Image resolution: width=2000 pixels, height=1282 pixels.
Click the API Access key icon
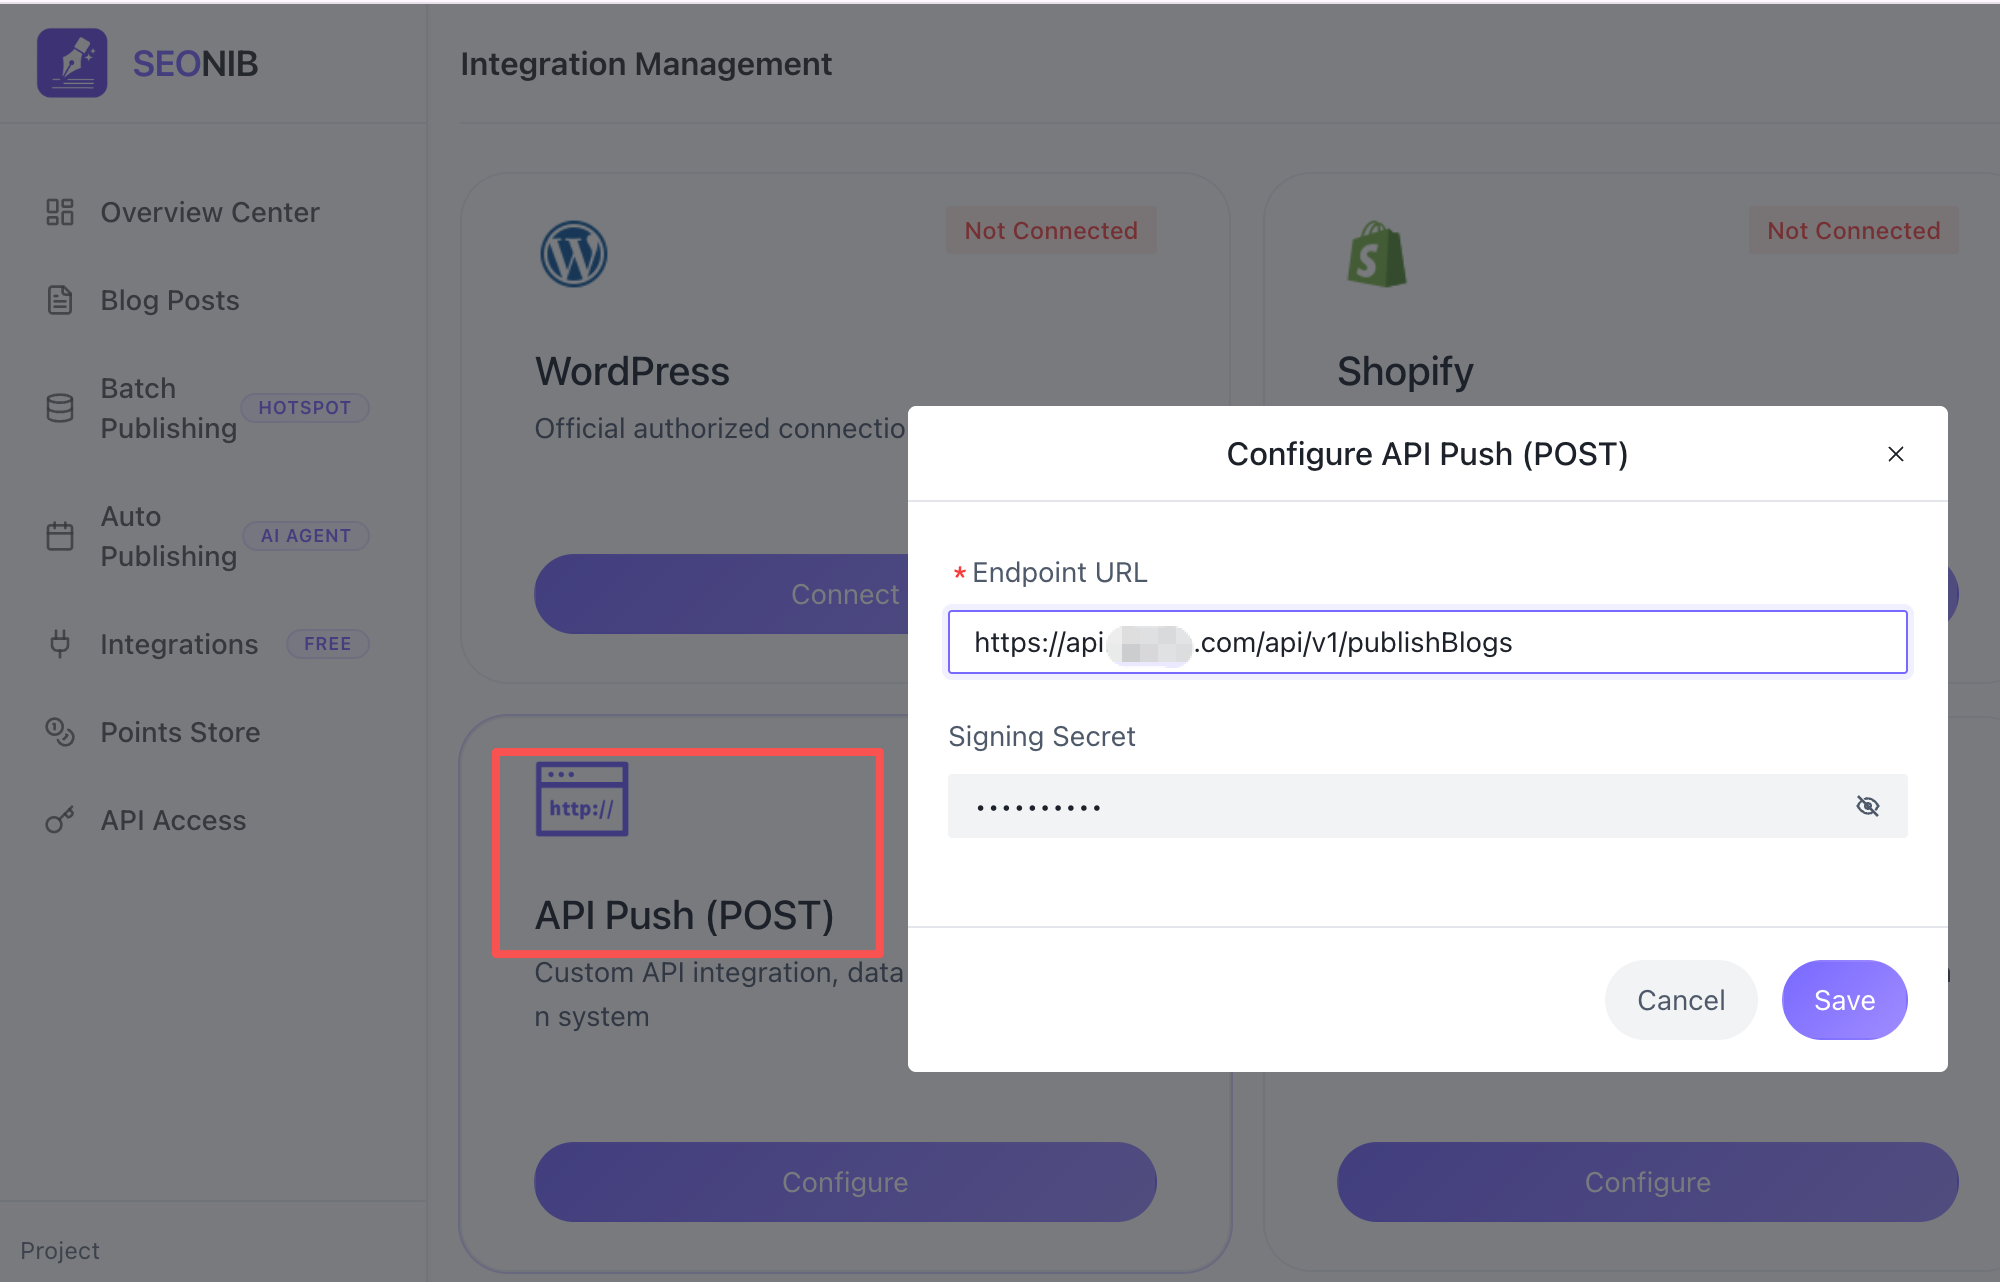coord(60,820)
